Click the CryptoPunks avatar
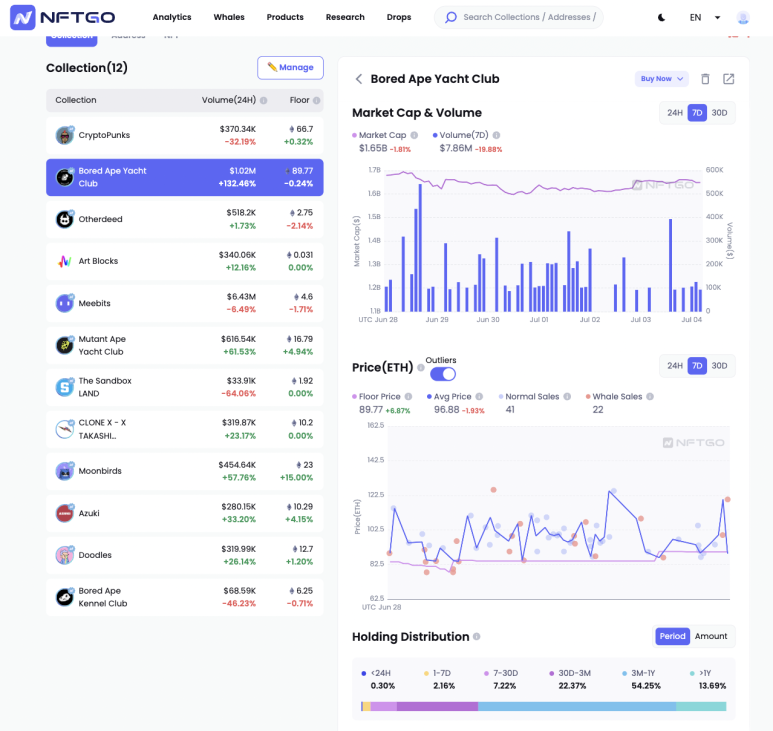 (x=65, y=135)
